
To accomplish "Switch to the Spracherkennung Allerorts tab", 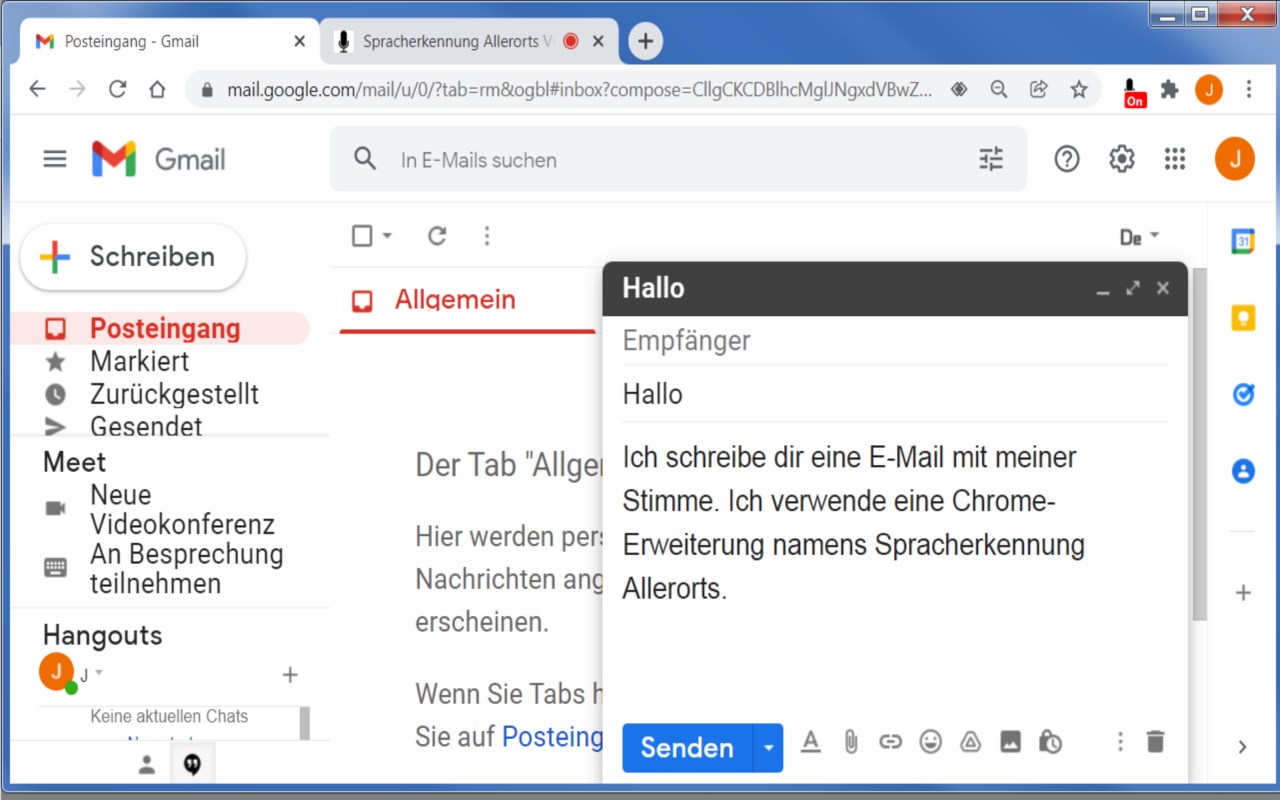I will click(x=470, y=41).
